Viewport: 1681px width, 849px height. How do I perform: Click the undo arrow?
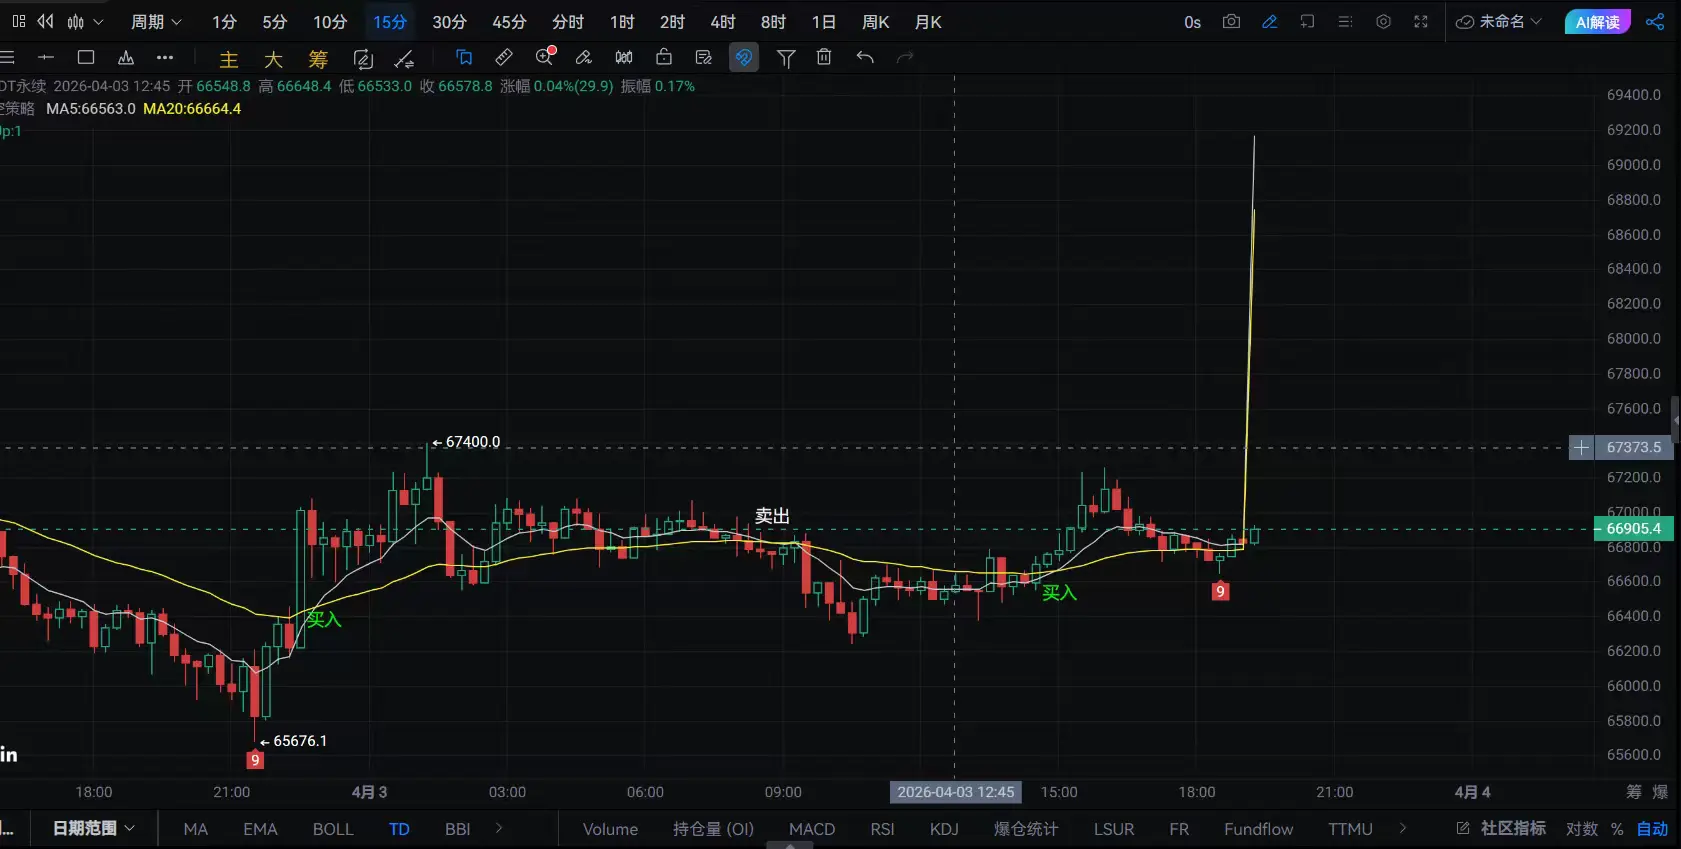(865, 57)
